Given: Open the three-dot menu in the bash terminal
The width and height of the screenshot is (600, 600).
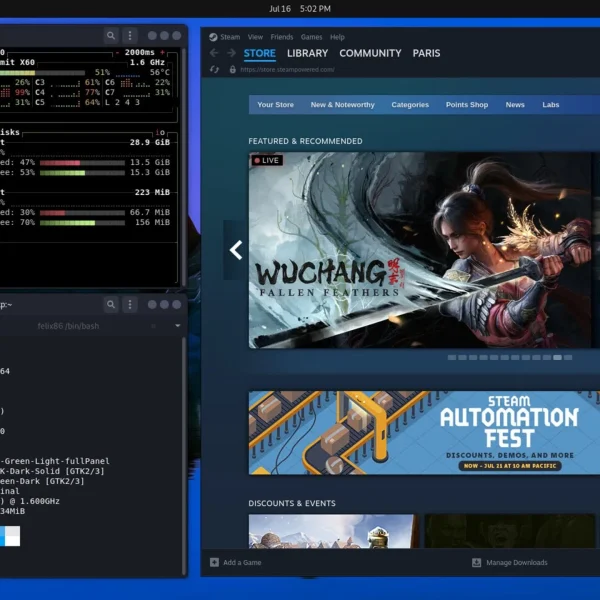Looking at the screenshot, I should pos(130,304).
